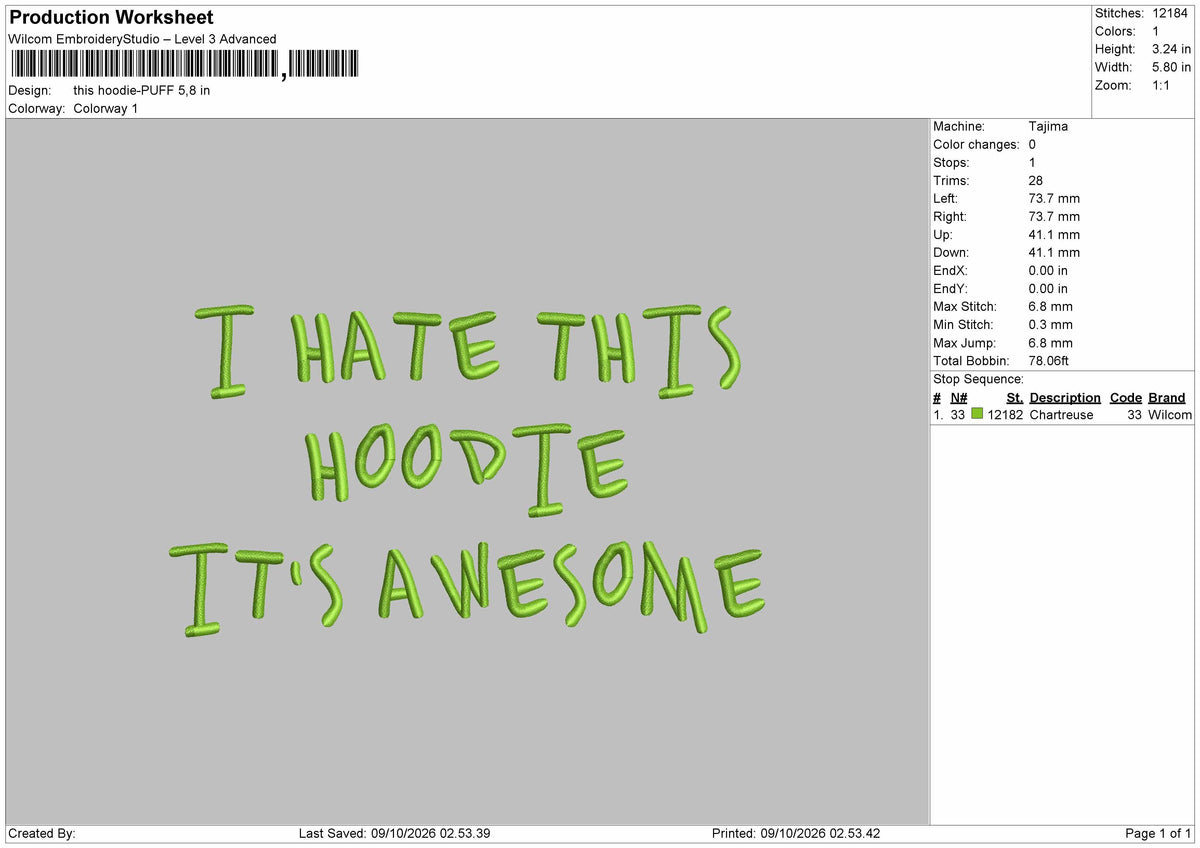The width and height of the screenshot is (1200, 848).
Task: Select the Height value '3.24 in'
Action: tap(1172, 49)
